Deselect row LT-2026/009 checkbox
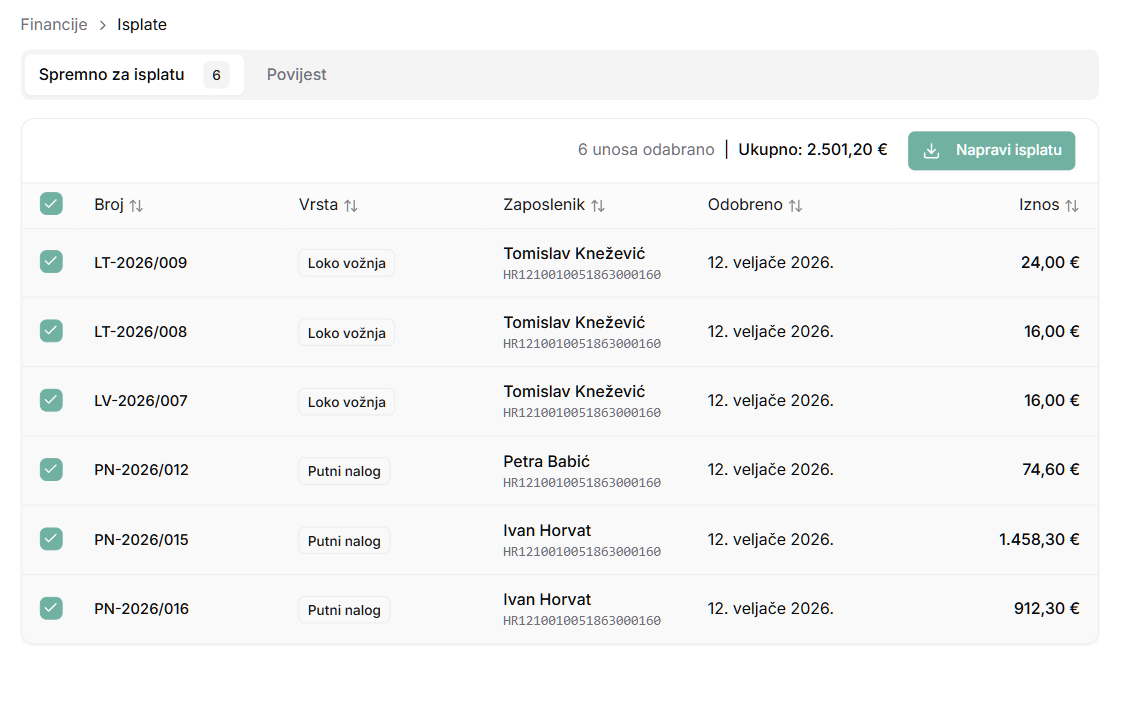 51,262
